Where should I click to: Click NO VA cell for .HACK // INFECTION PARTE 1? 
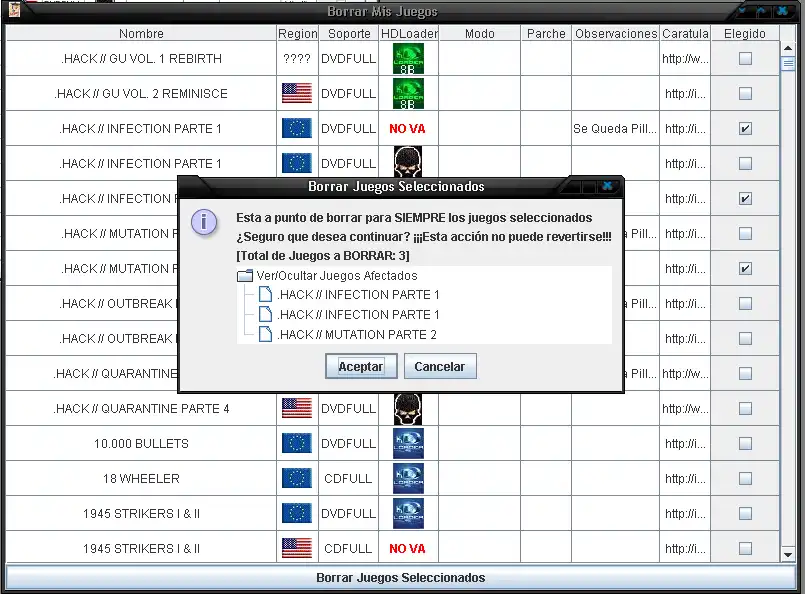(408, 128)
